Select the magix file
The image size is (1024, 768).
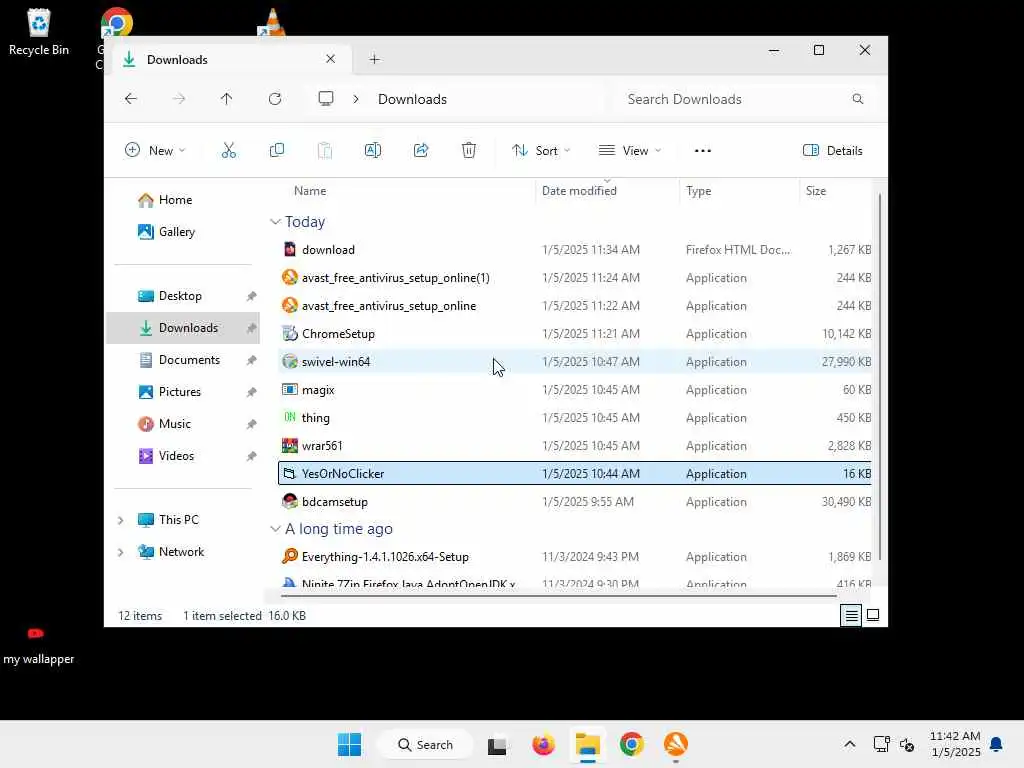(x=575, y=390)
